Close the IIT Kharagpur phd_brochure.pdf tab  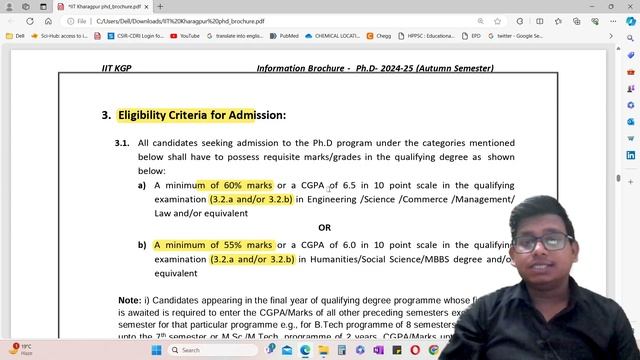point(146,7)
